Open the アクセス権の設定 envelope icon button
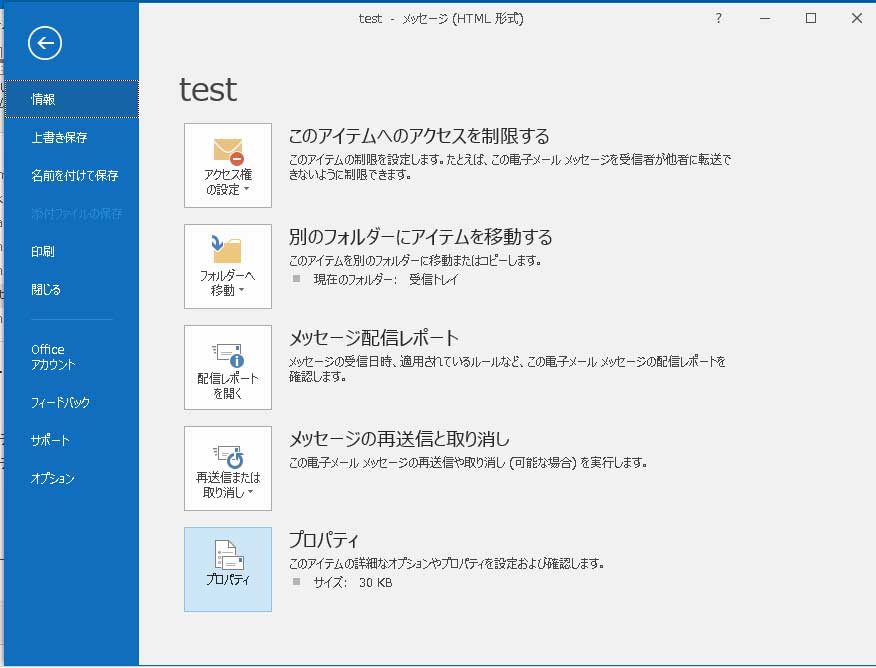Screen dimensions: 876x668 pyautogui.click(x=228, y=165)
